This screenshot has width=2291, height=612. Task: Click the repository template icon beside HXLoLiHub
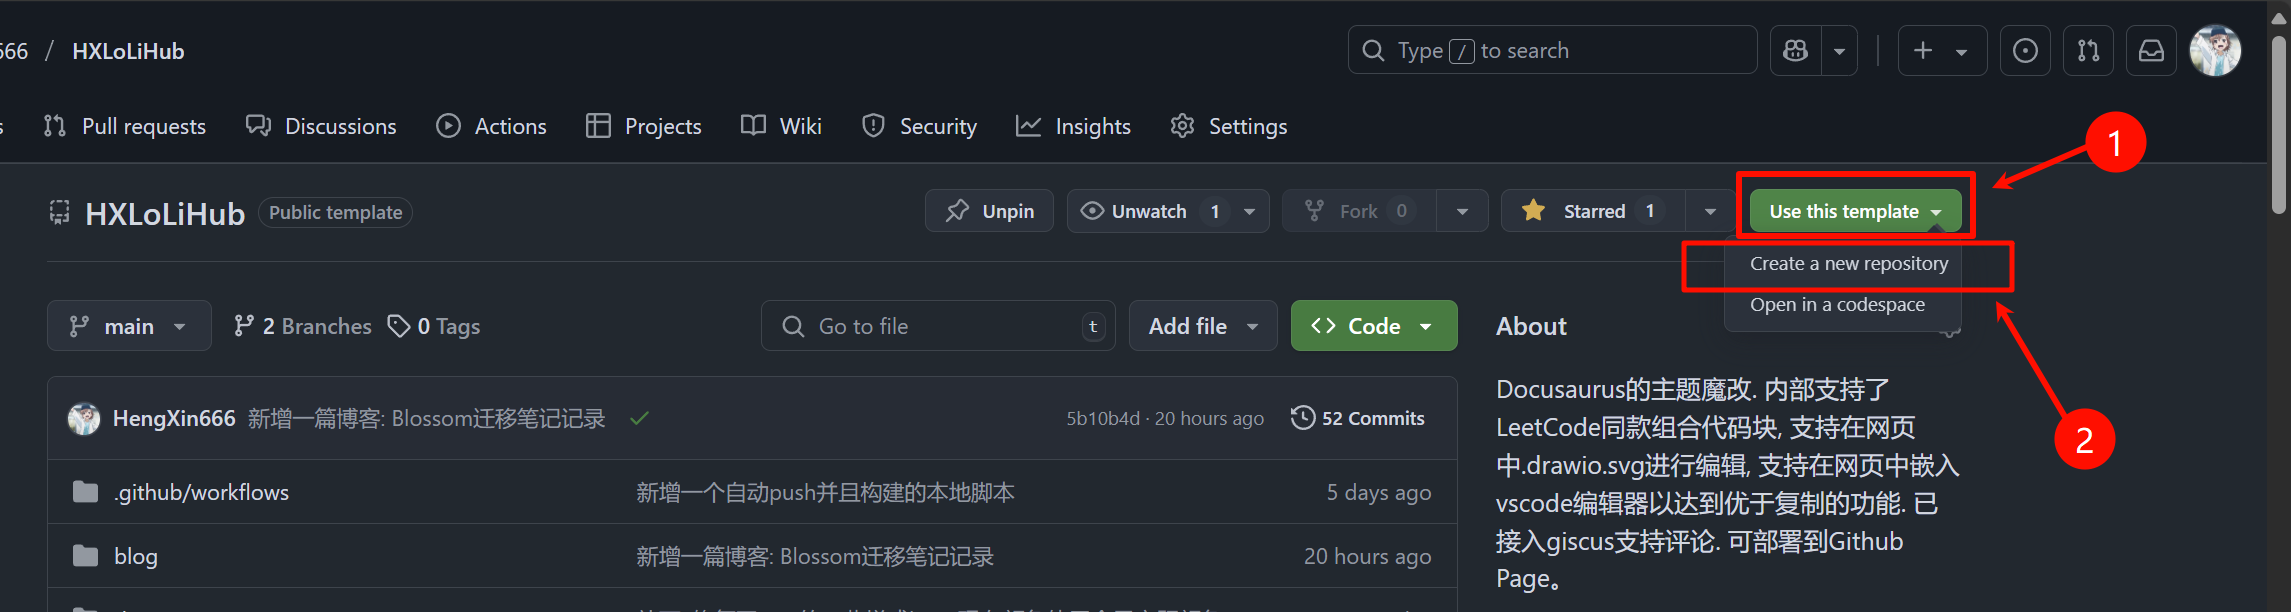(x=60, y=212)
